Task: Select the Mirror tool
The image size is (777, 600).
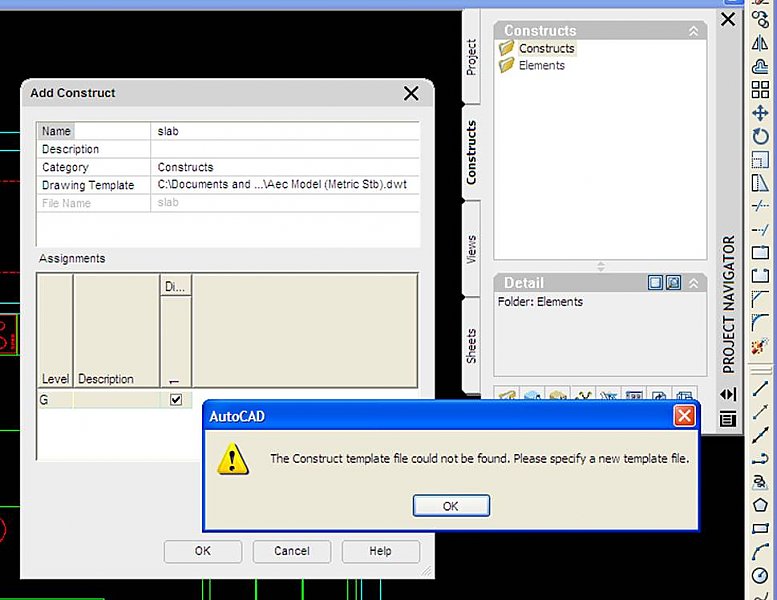Action: click(760, 44)
